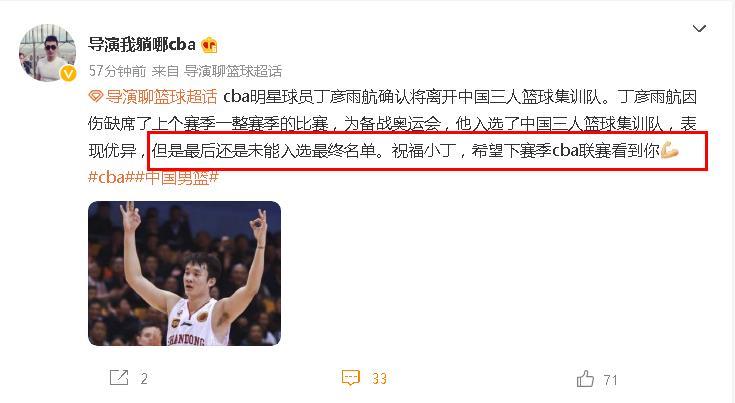This screenshot has height=403, width=735.
Task: View the attached basketball player photo
Action: click(184, 273)
